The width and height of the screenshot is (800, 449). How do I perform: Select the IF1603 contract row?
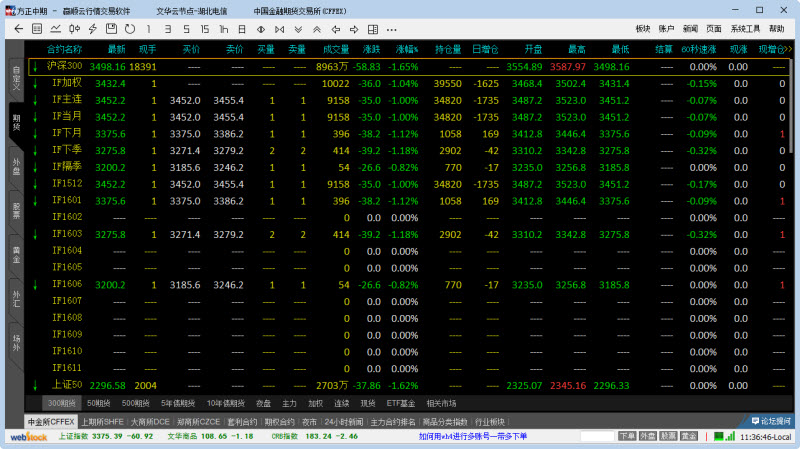409,235
